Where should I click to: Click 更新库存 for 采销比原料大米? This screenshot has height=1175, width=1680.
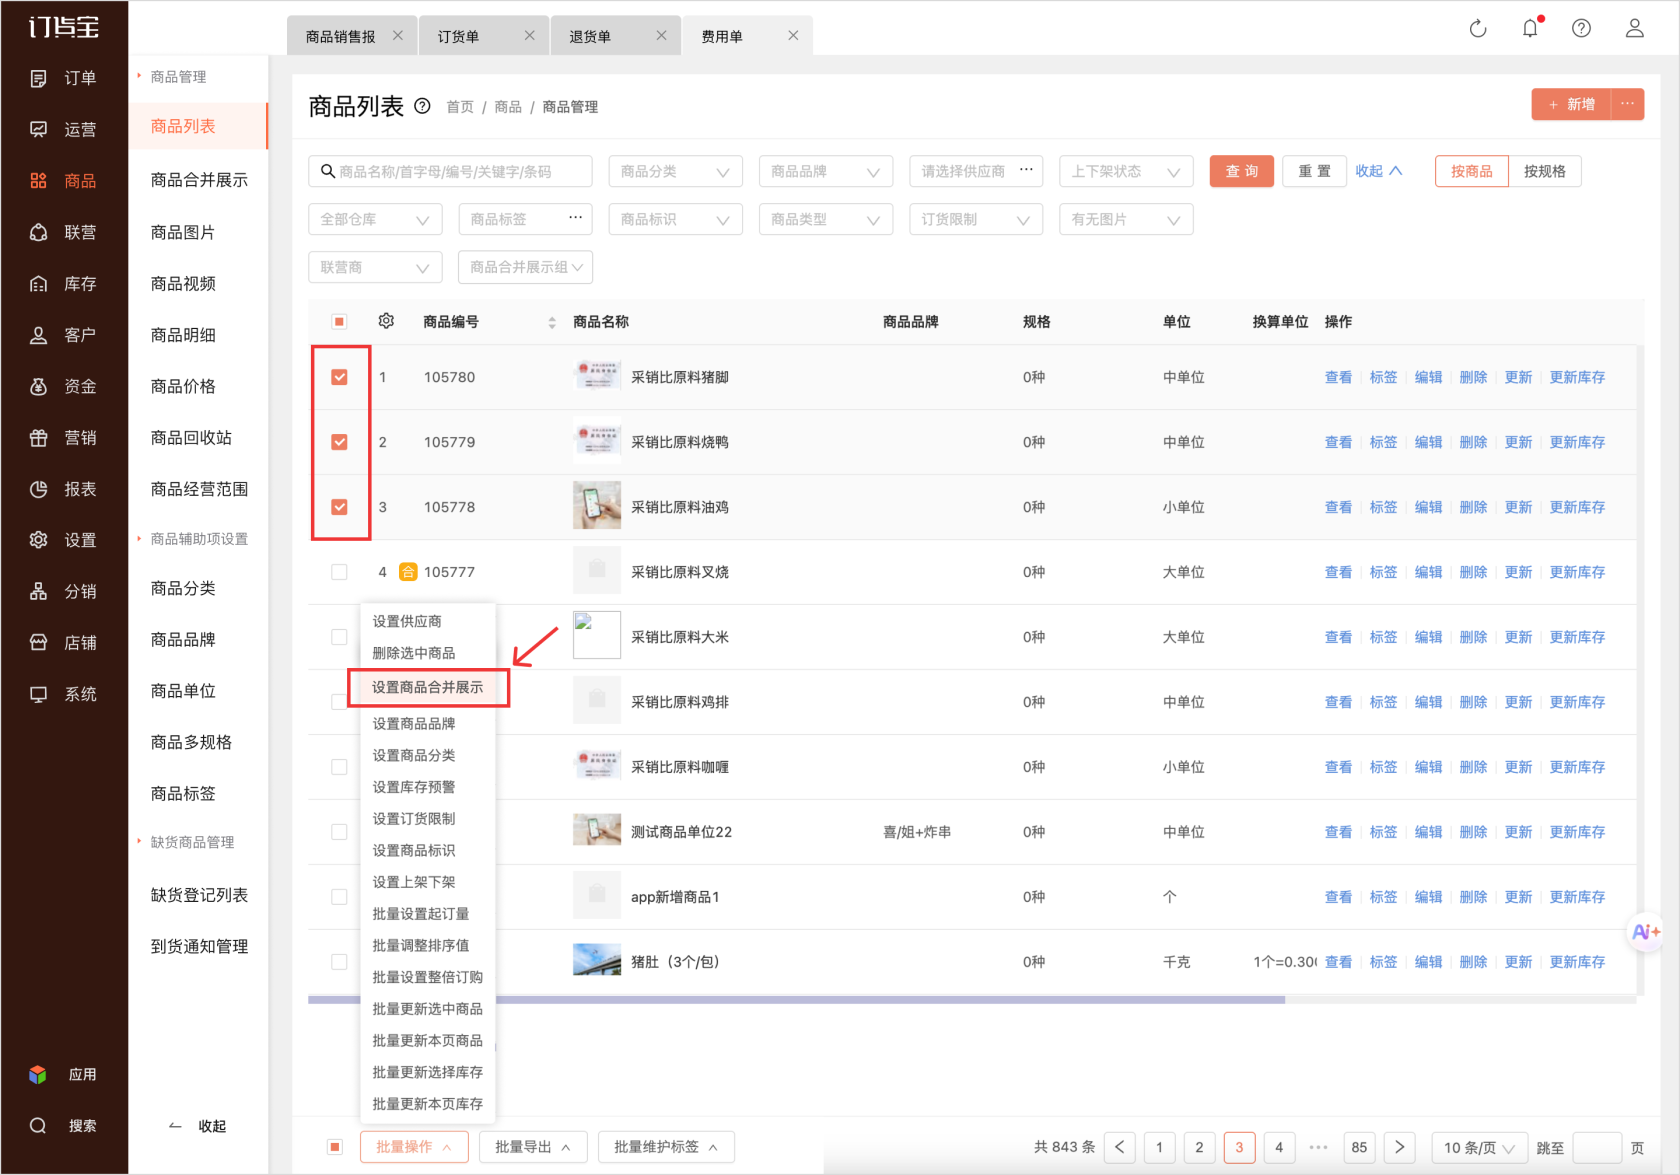(1577, 637)
